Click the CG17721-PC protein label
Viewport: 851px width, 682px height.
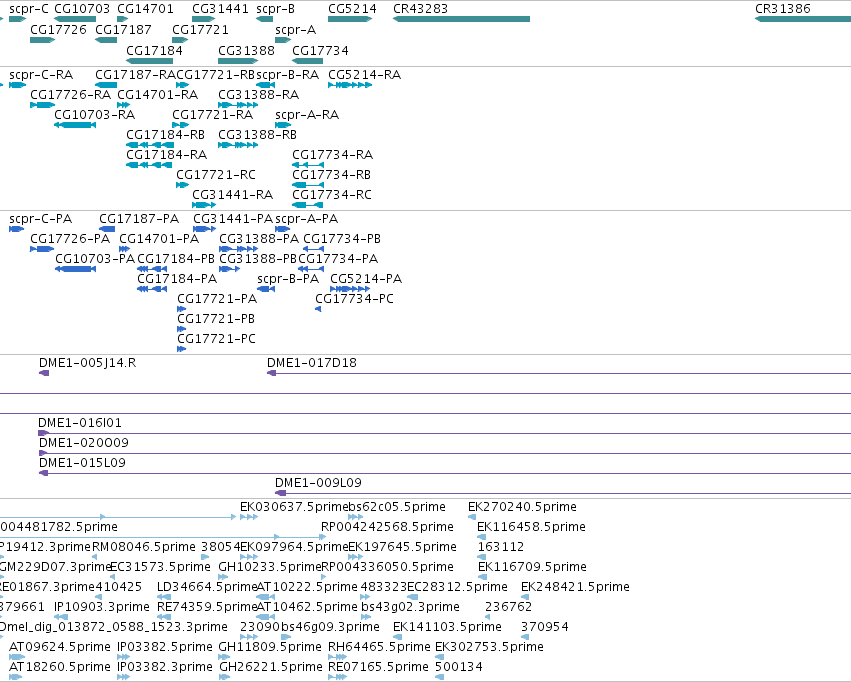[x=217, y=339]
